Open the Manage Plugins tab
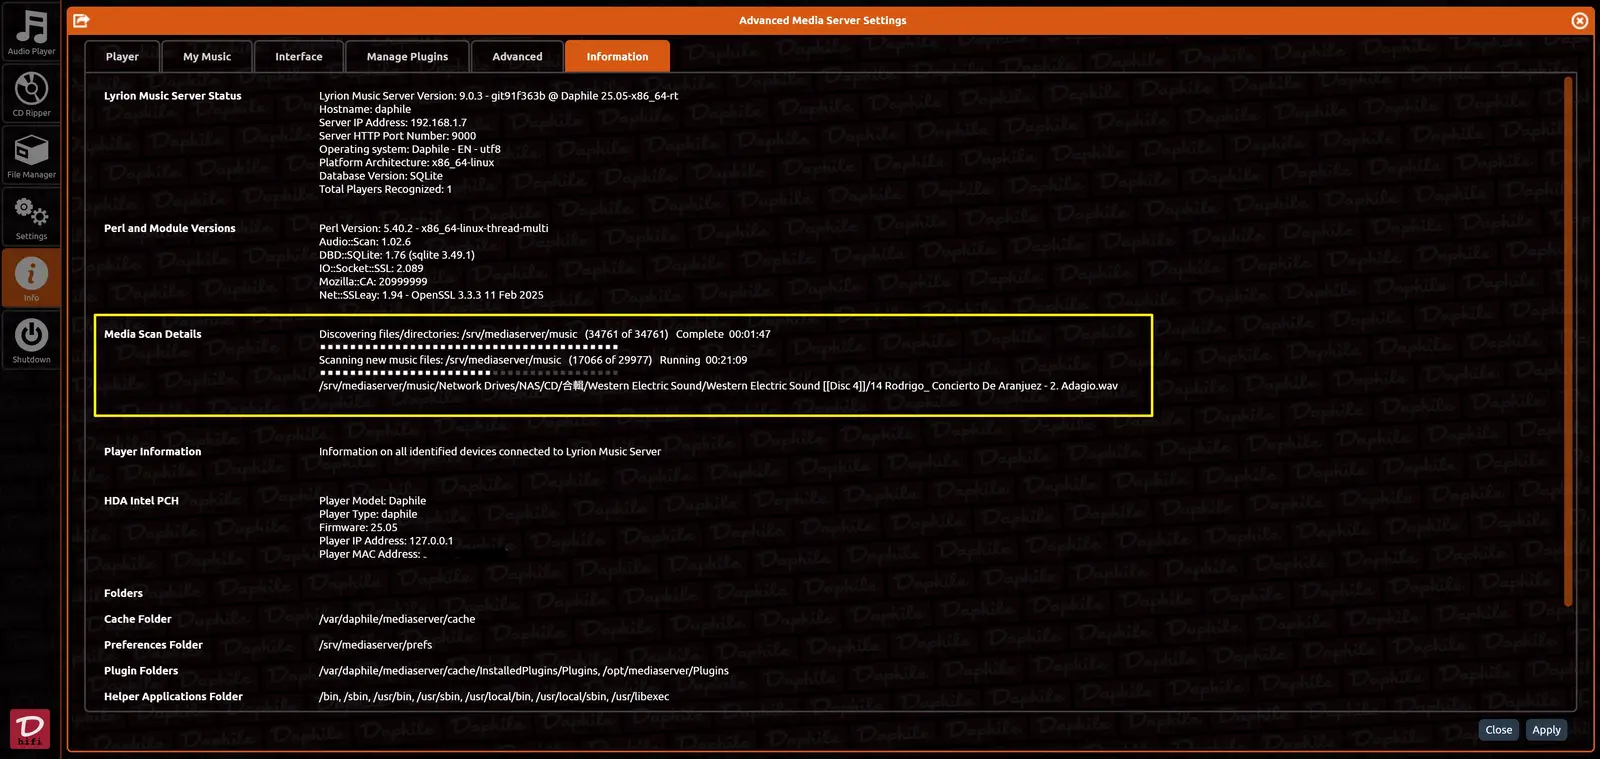The height and width of the screenshot is (759, 1600). tap(407, 57)
